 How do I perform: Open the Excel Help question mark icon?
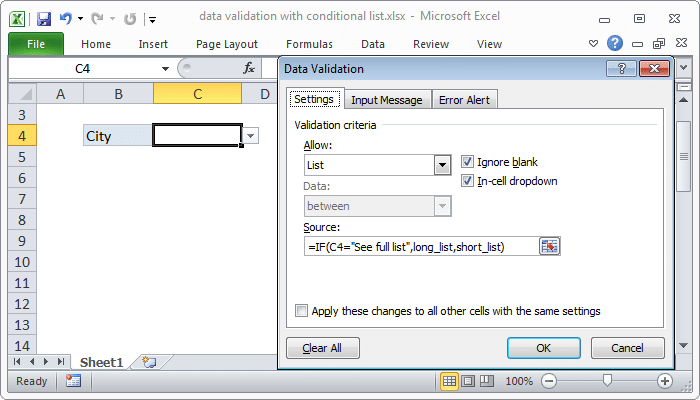[615, 43]
